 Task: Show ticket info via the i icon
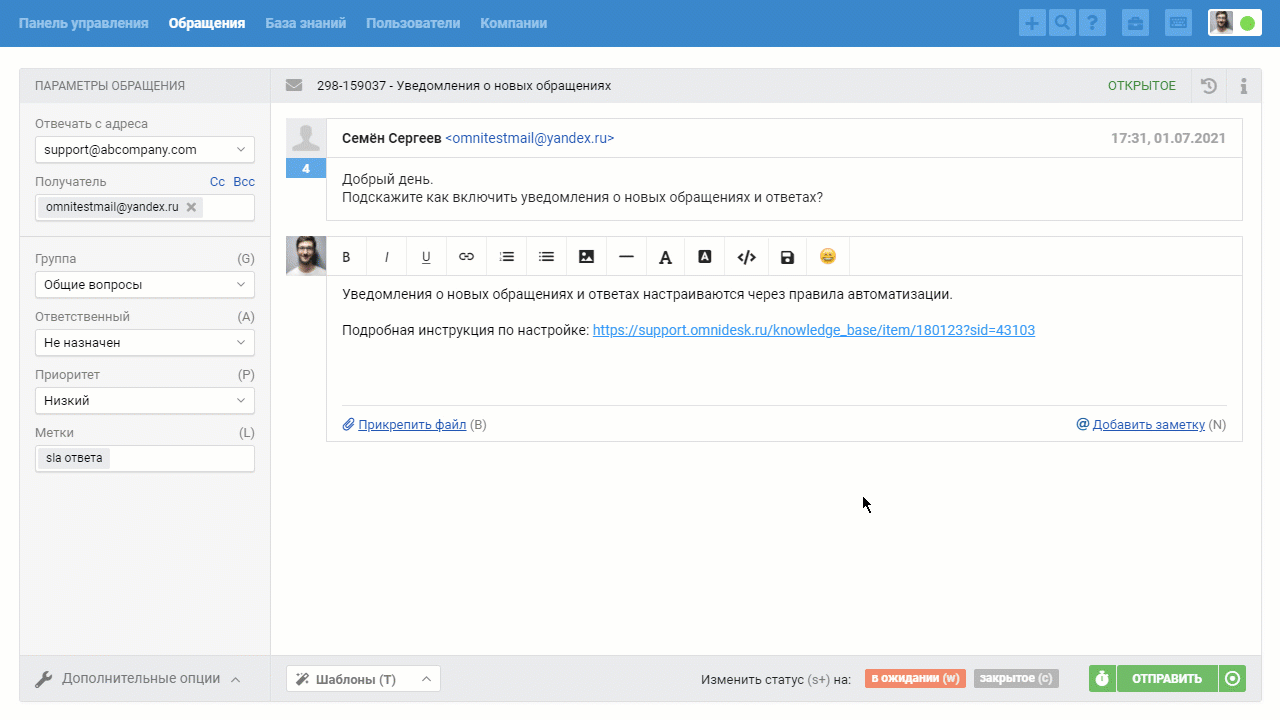[x=1244, y=86]
